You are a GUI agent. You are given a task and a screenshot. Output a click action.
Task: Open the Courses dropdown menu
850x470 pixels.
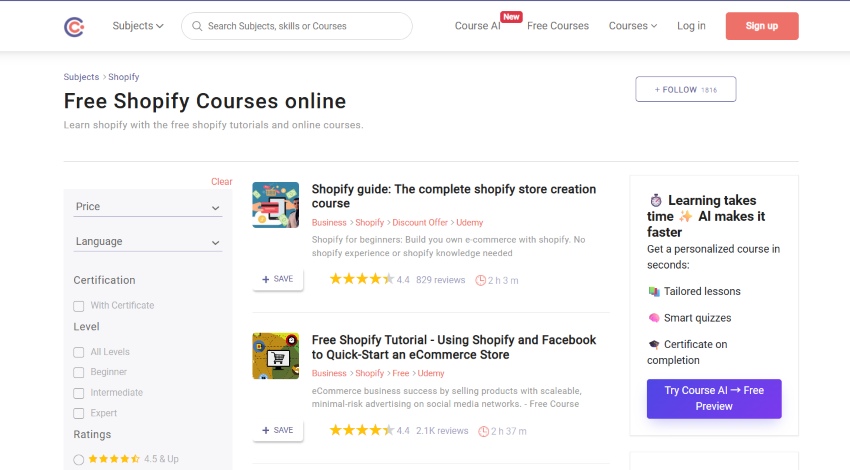click(x=633, y=25)
